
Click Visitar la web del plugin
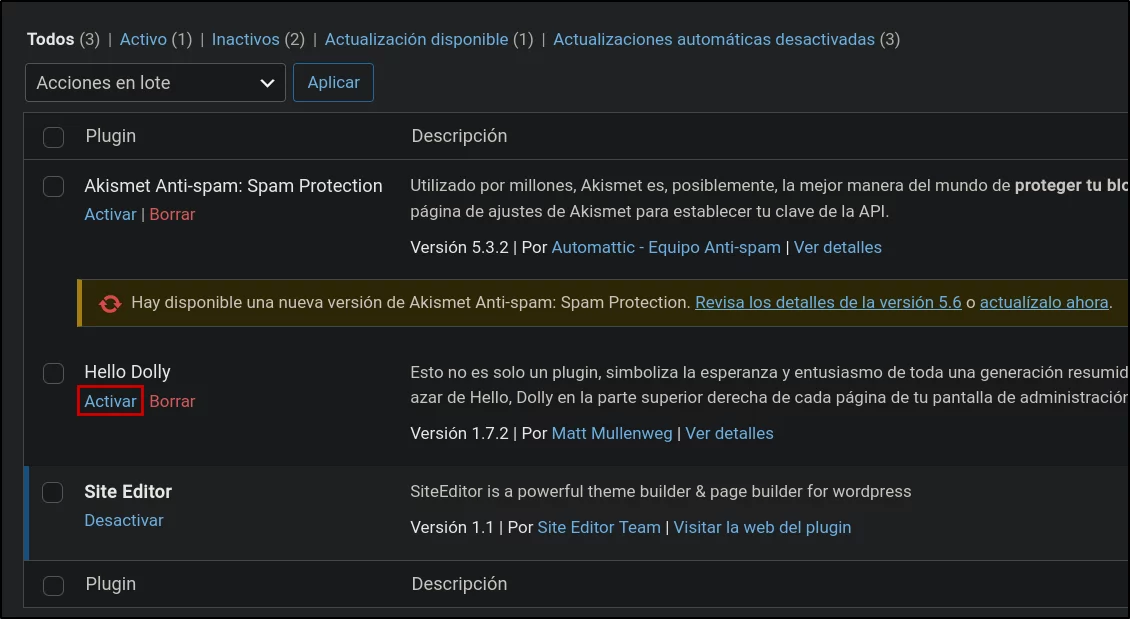(x=762, y=527)
